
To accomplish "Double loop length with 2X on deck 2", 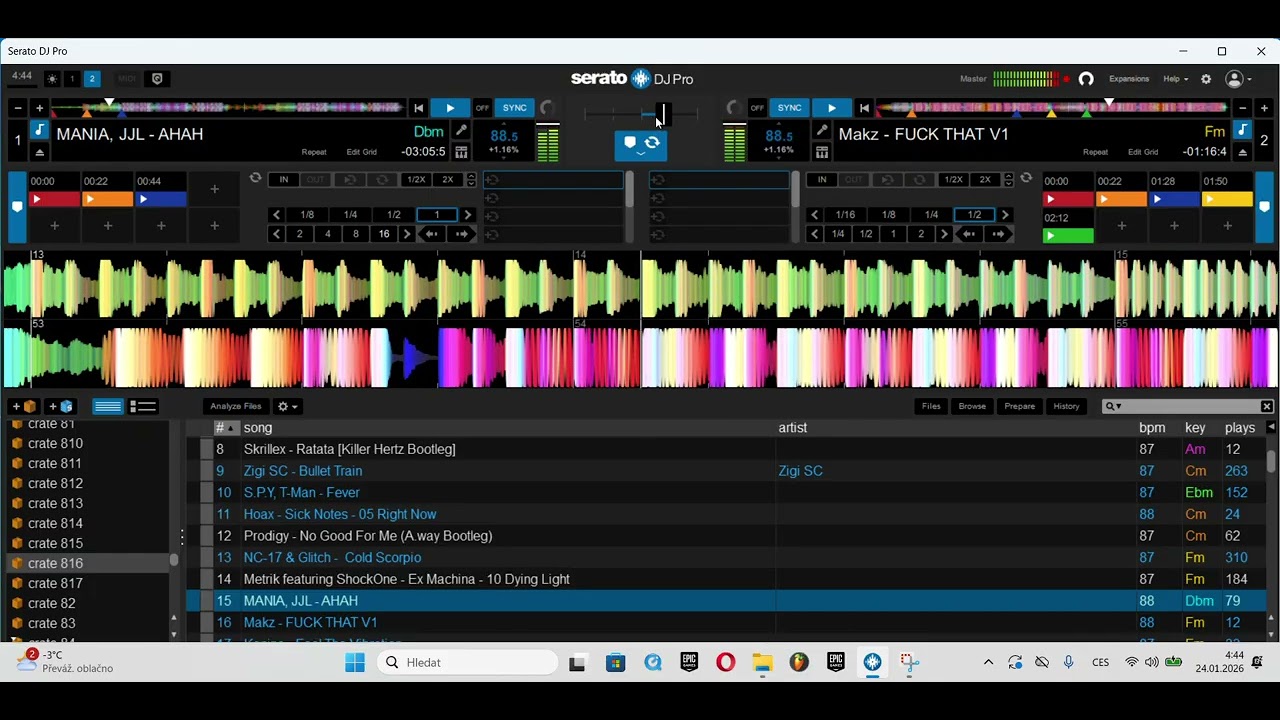I will click(985, 180).
